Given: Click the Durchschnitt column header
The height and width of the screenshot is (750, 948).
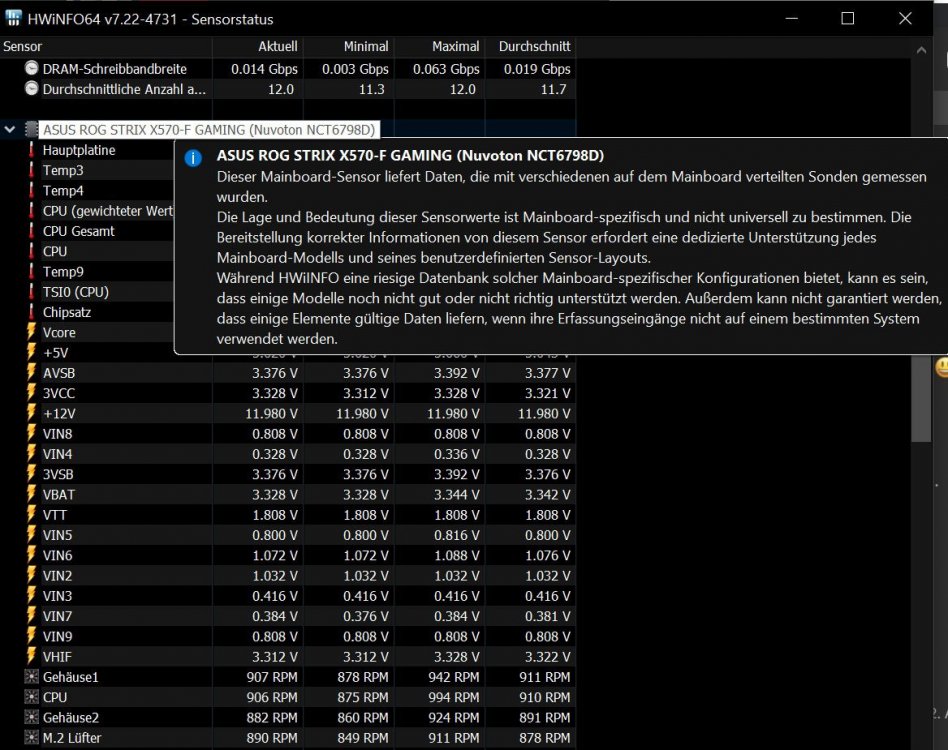Looking at the screenshot, I should [x=530, y=47].
